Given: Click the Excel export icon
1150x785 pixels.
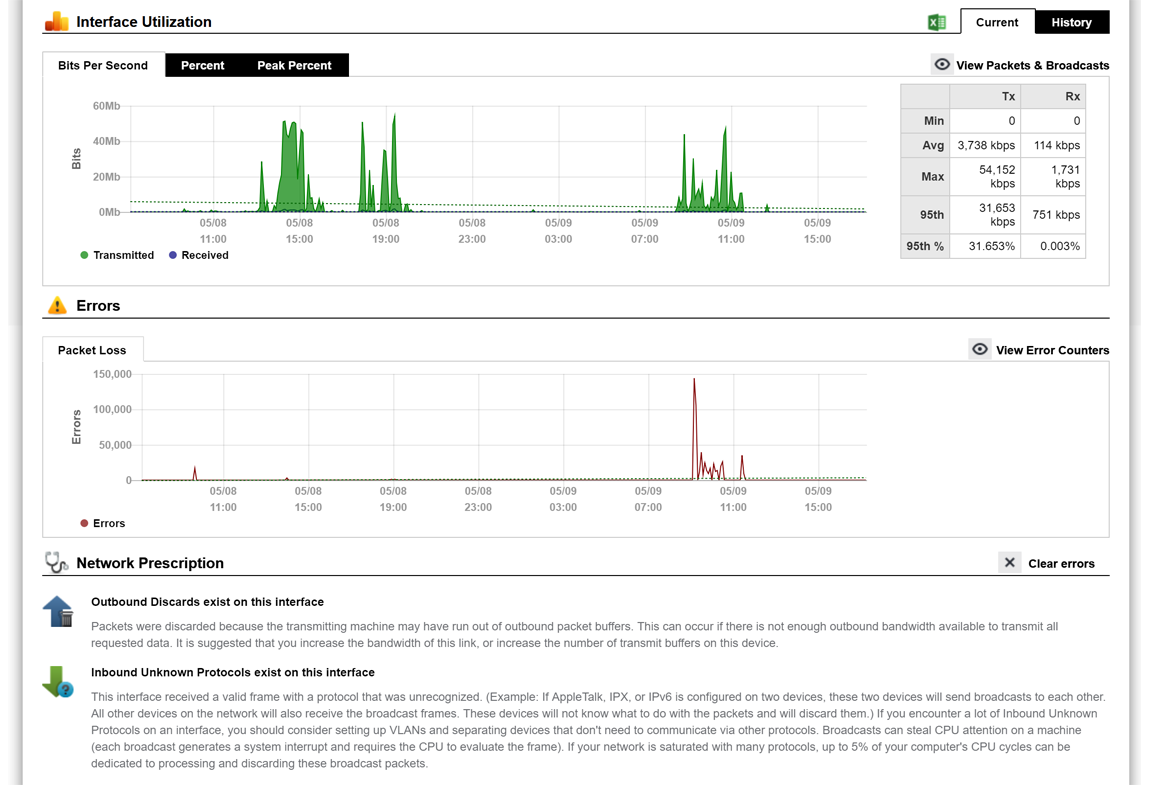Looking at the screenshot, I should click(x=937, y=22).
